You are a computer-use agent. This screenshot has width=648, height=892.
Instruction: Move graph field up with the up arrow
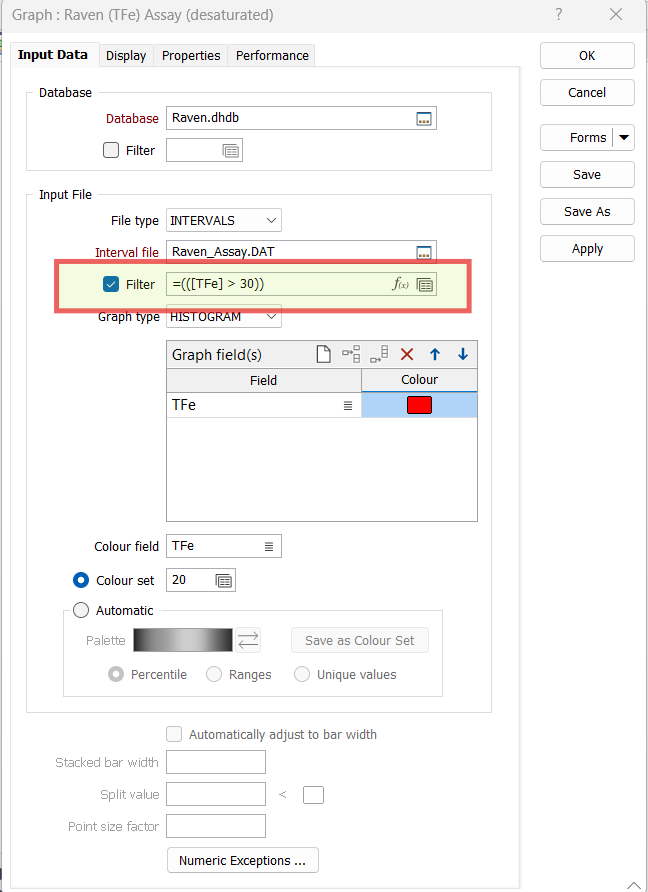[x=435, y=354]
